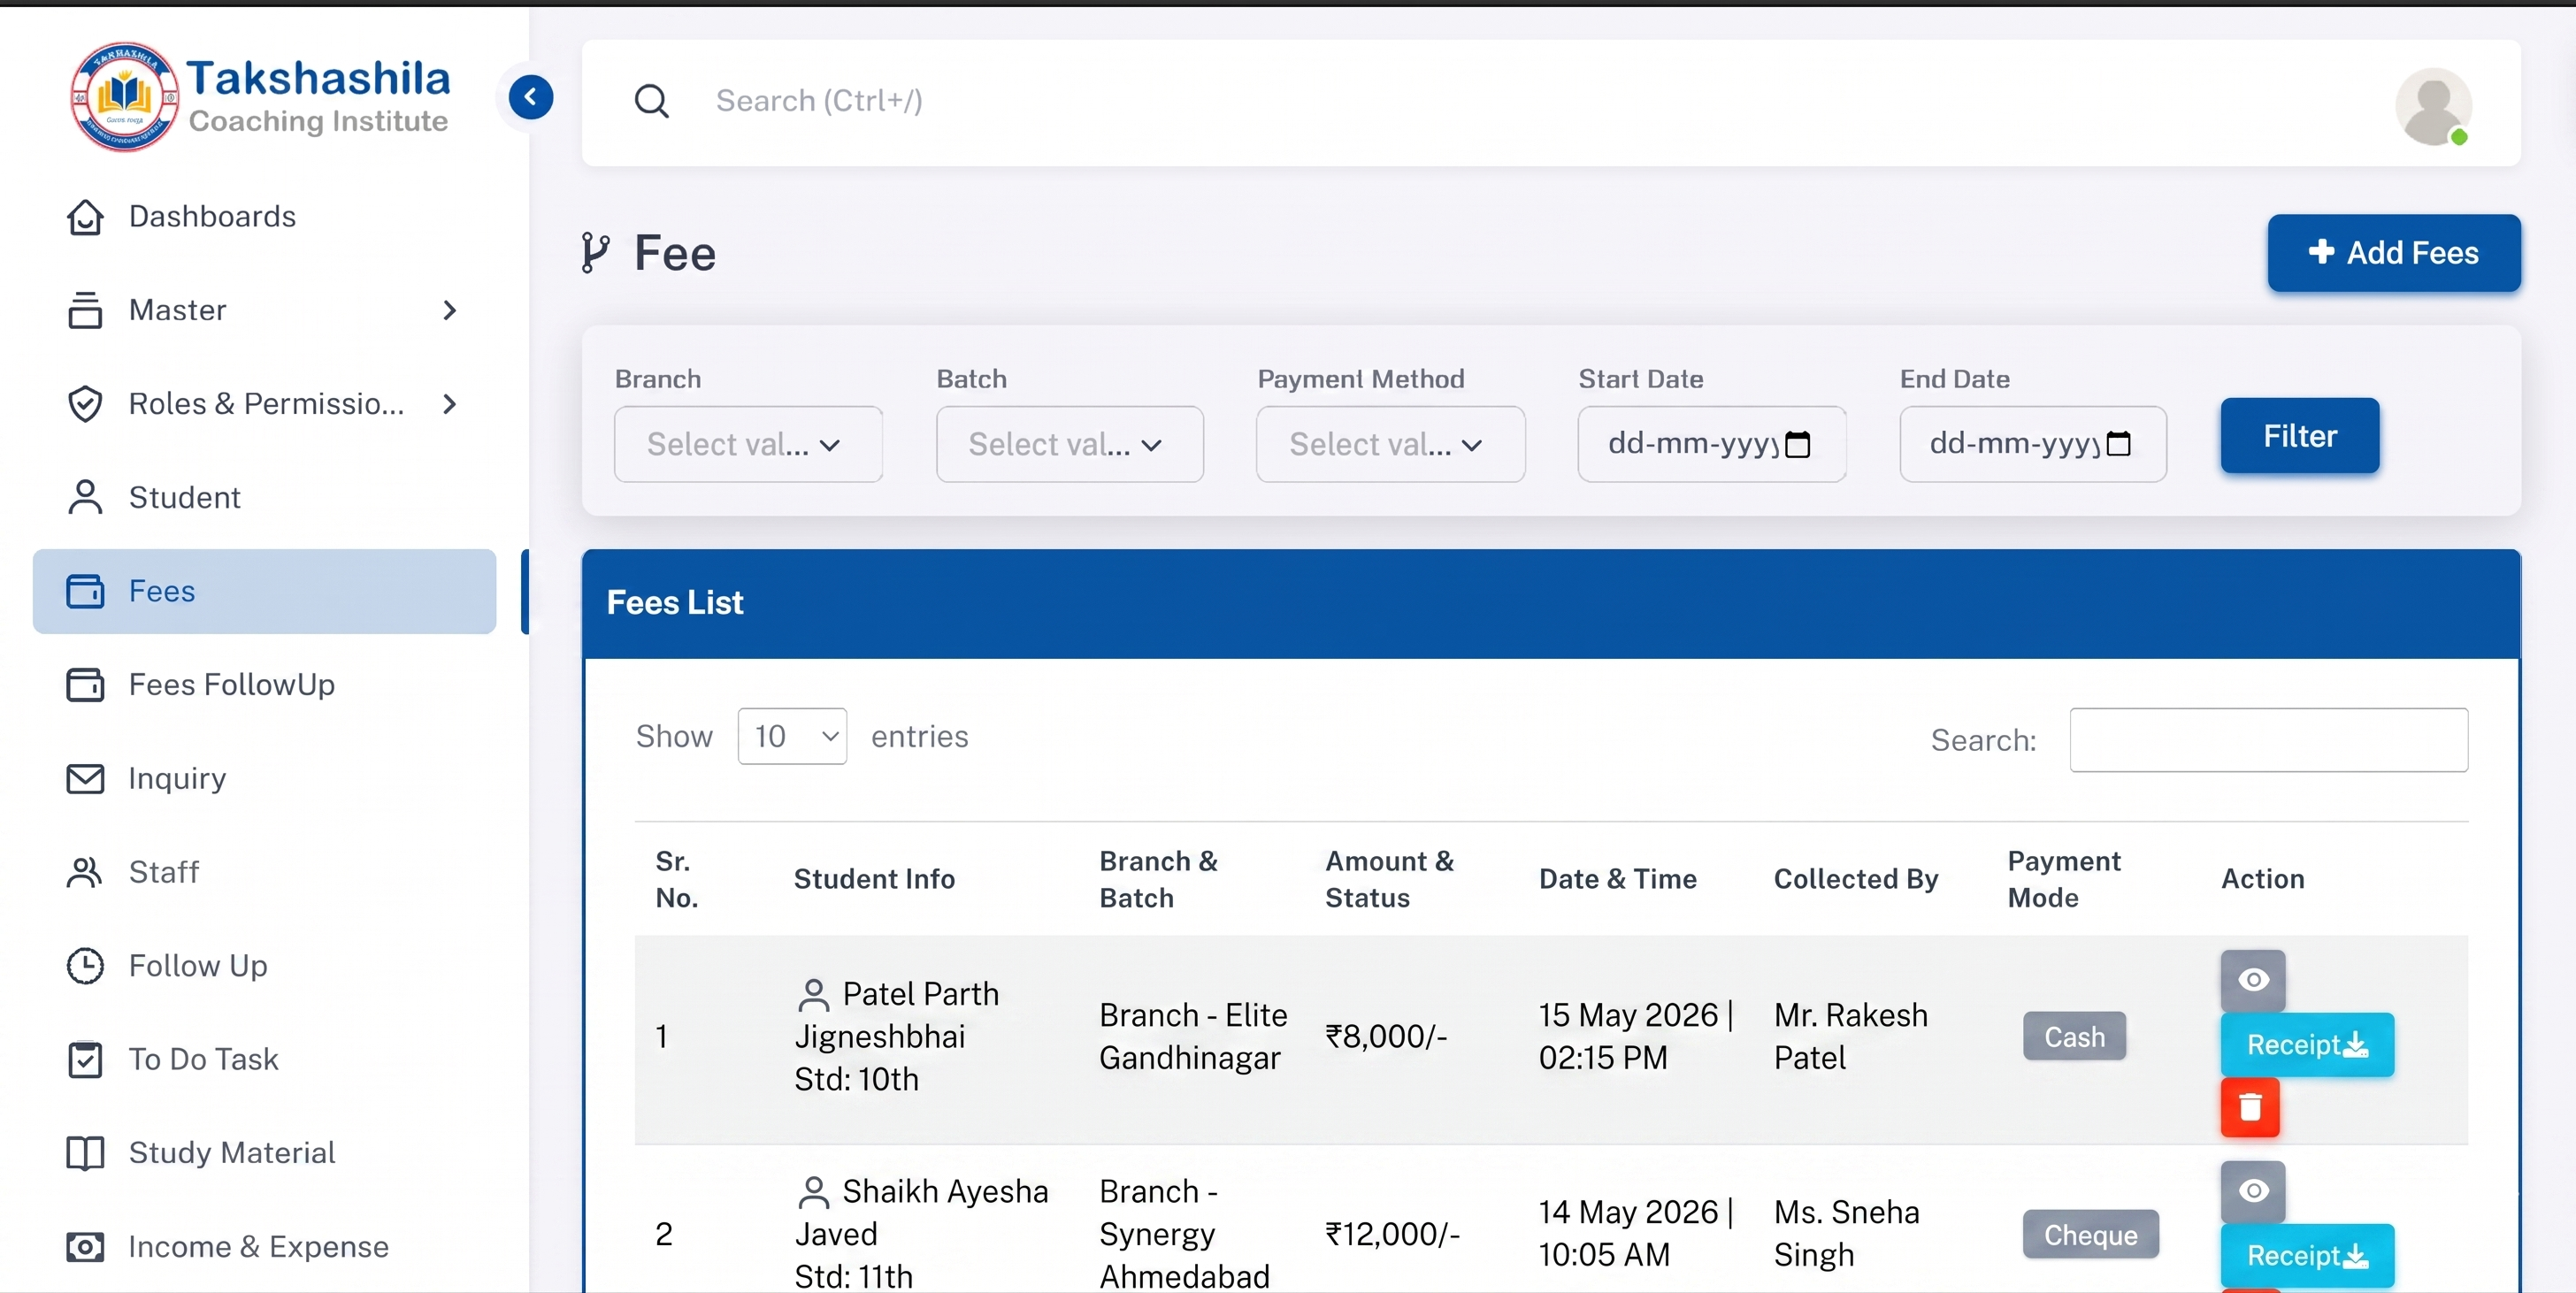This screenshot has height=1293, width=2576.
Task: Click the Staff people icon
Action: click(85, 872)
